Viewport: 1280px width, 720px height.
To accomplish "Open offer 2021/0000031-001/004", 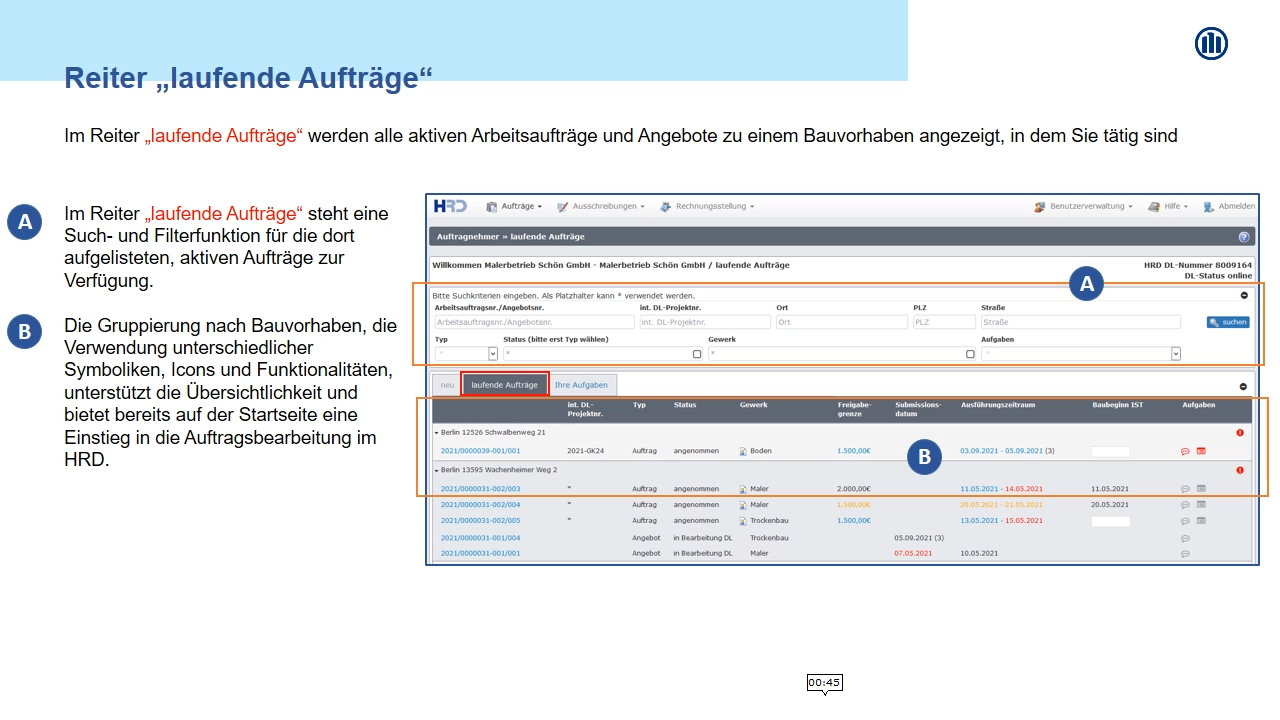I will (x=480, y=538).
